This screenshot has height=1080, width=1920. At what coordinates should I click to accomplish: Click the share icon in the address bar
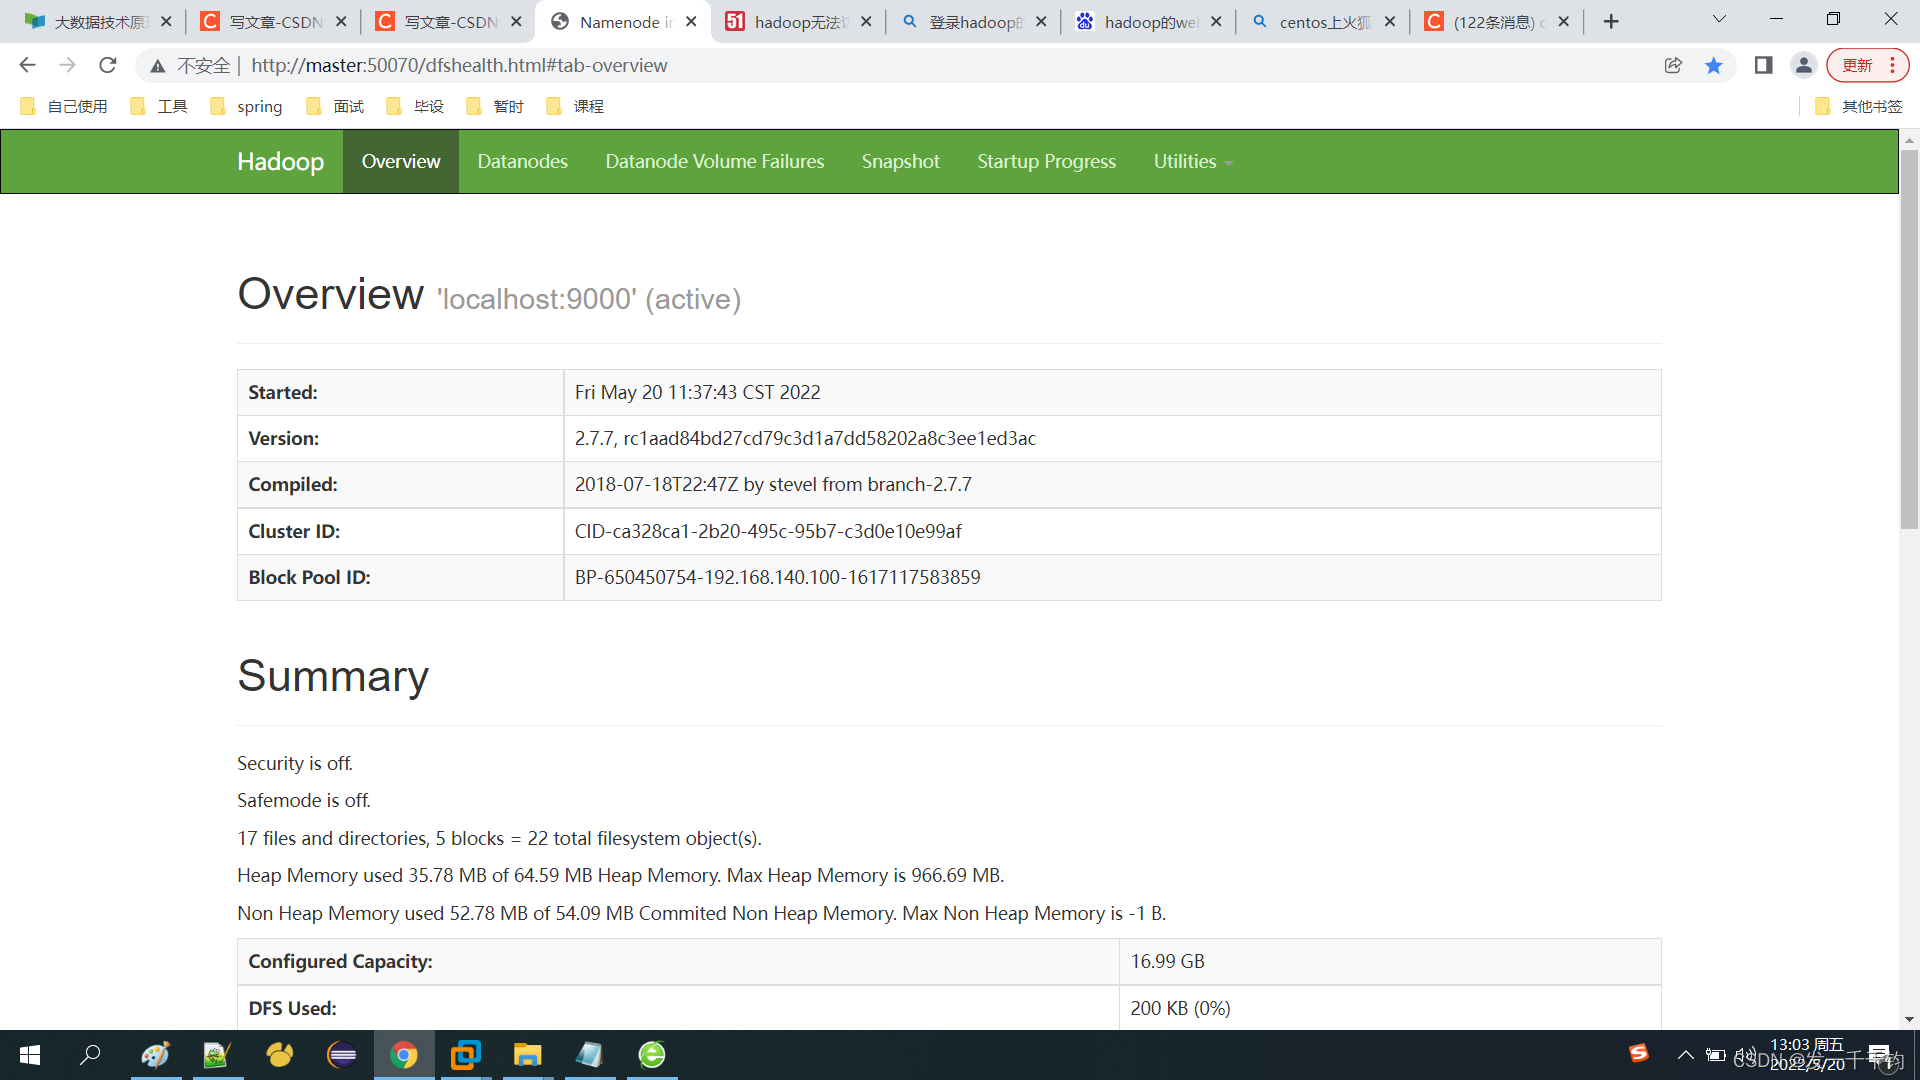point(1674,65)
